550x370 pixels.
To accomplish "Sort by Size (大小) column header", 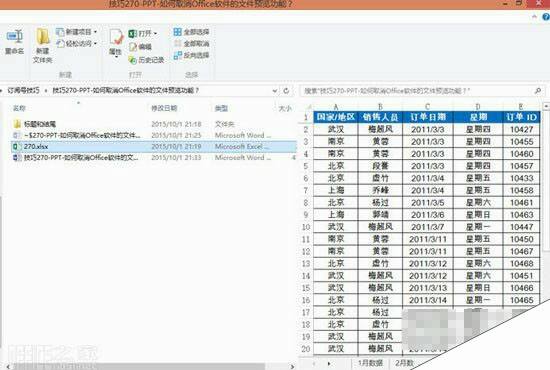I will [285, 109].
